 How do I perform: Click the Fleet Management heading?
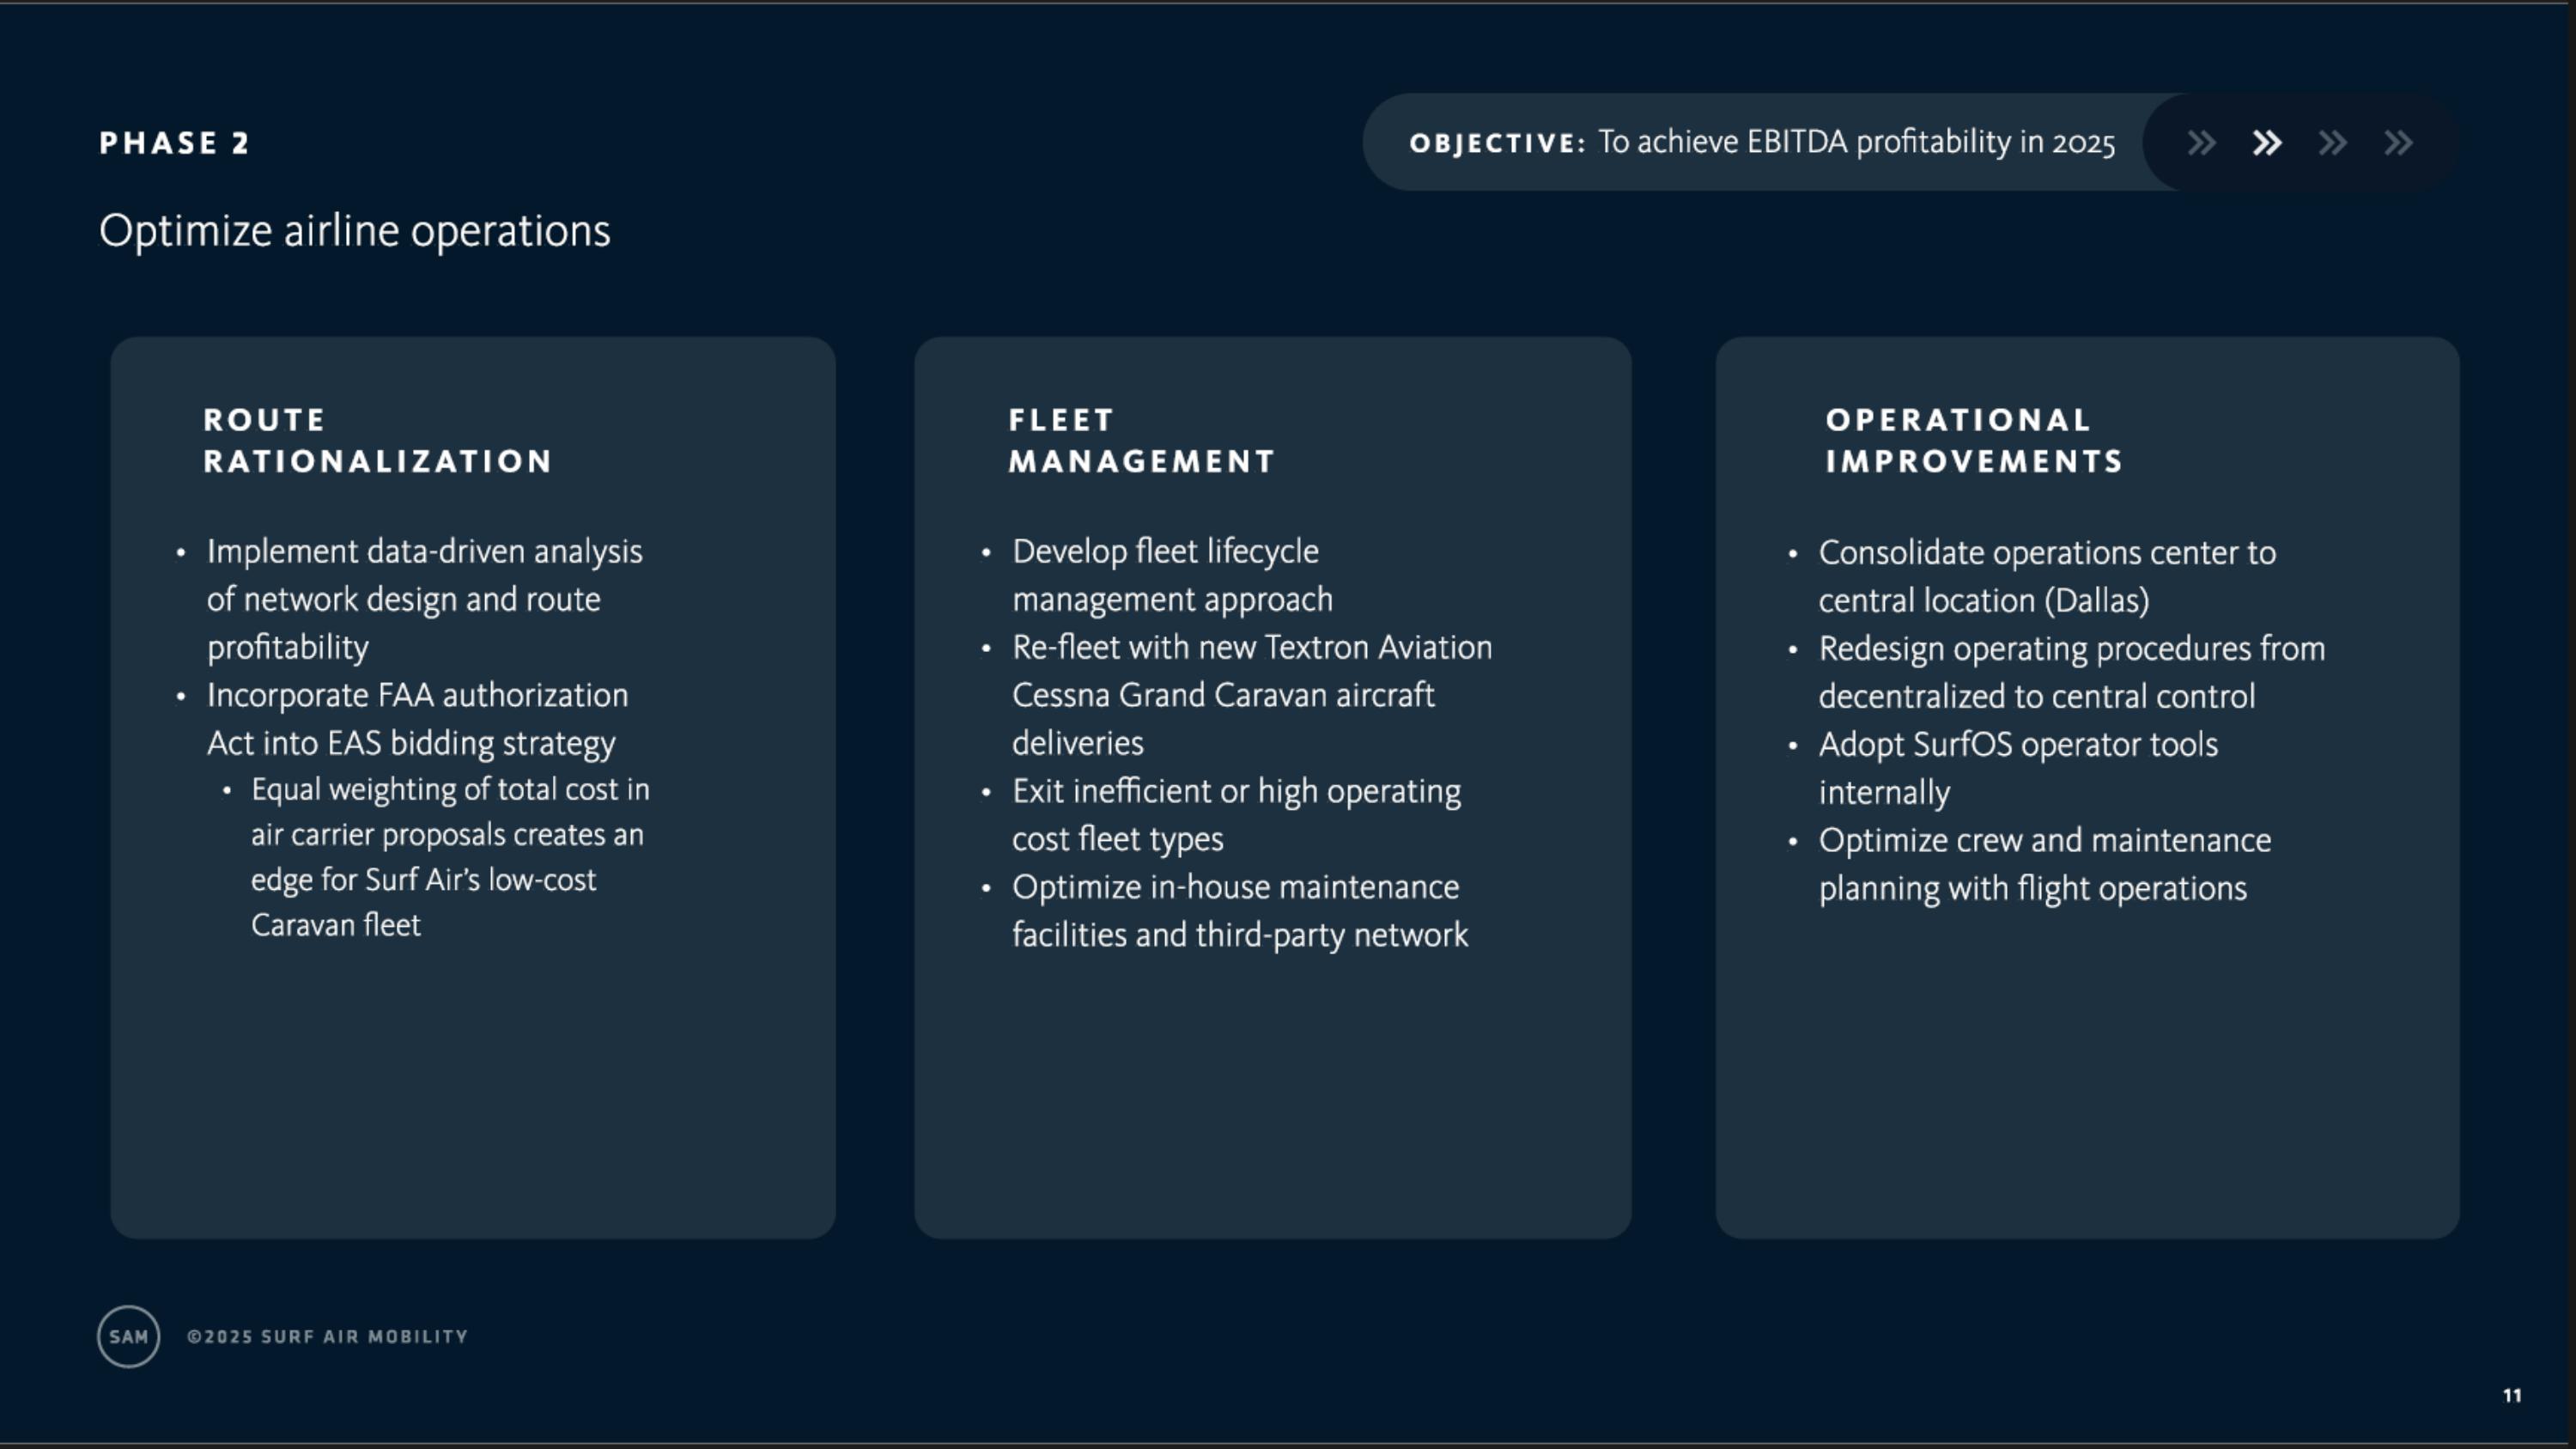point(1141,440)
